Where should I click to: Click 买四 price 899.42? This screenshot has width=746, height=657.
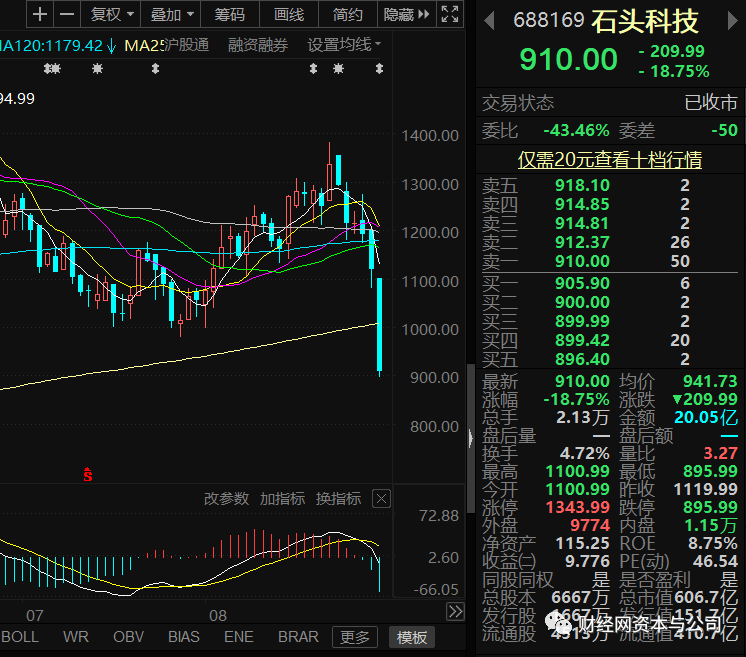[x=582, y=340]
